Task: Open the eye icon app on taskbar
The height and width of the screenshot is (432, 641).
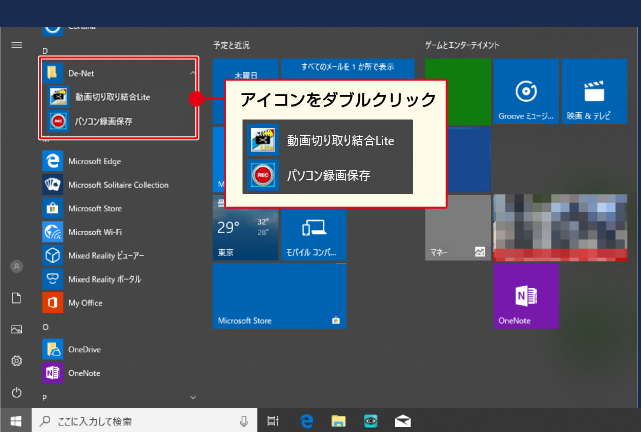Action: click(x=371, y=421)
